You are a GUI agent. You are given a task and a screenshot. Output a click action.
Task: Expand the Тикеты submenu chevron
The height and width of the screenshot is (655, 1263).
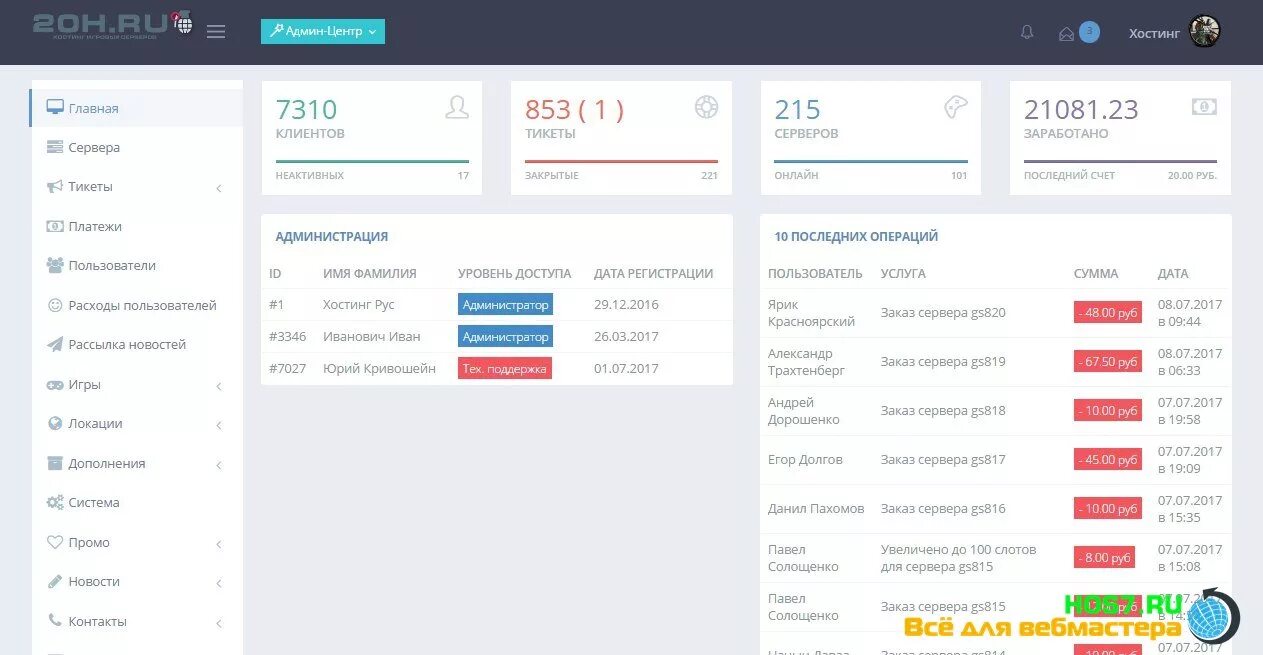tap(218, 187)
